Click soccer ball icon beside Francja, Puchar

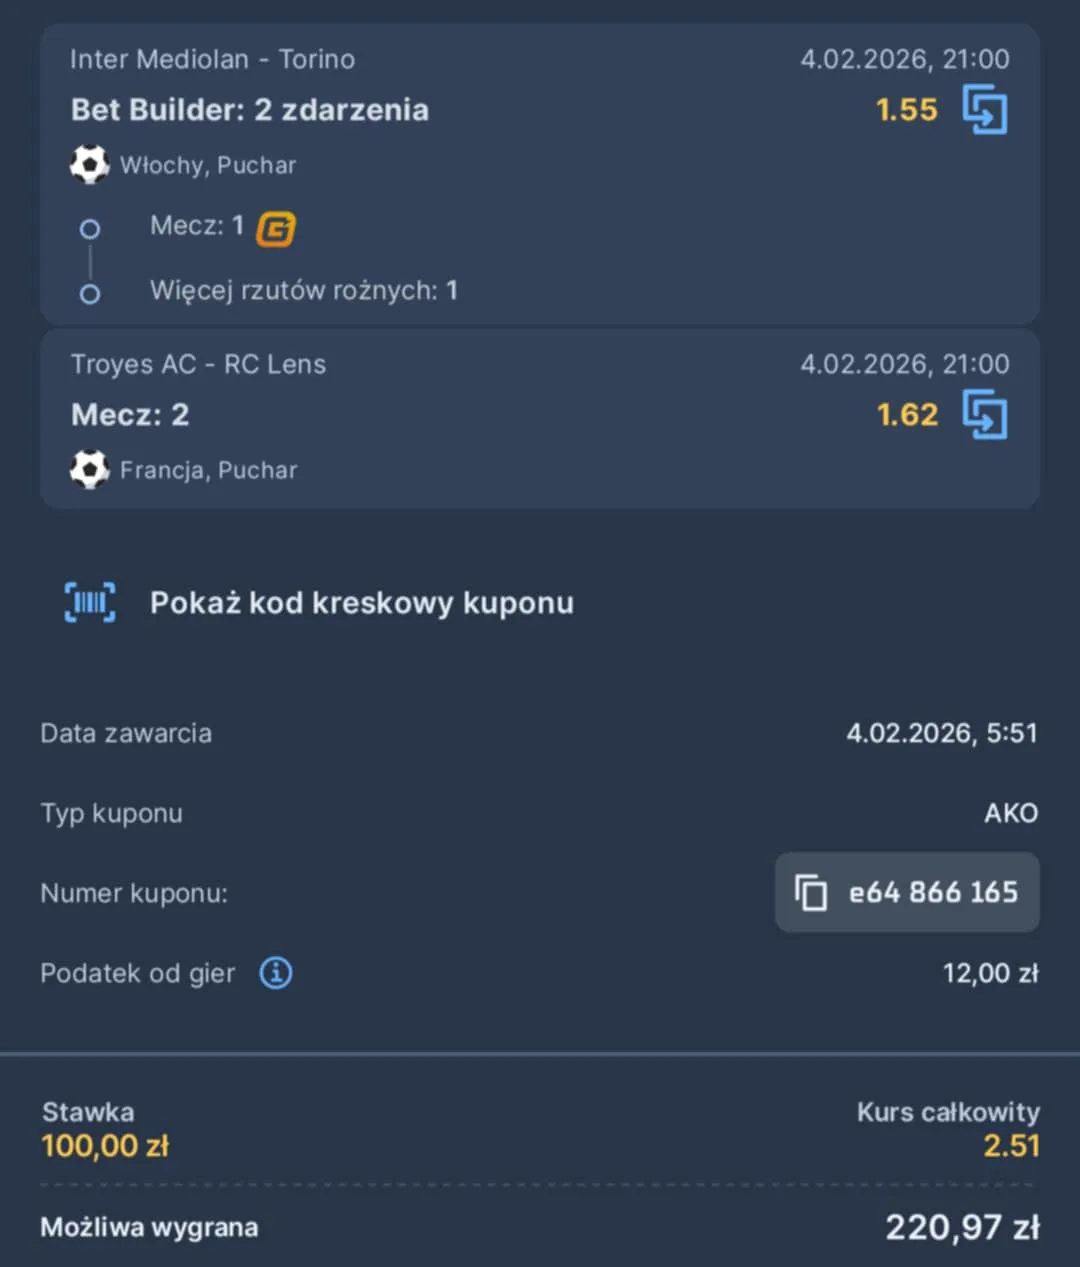89,470
